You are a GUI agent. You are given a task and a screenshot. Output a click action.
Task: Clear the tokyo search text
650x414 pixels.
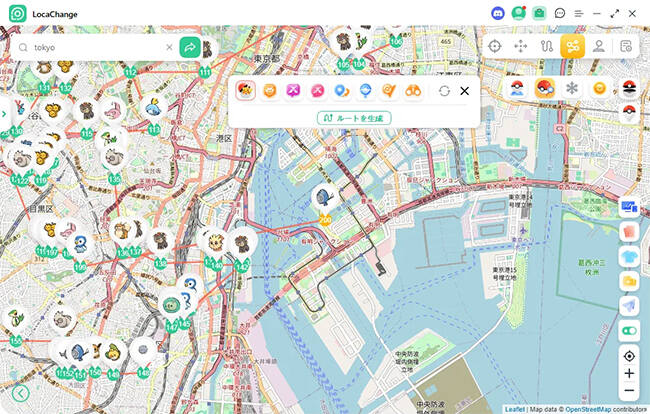point(169,47)
